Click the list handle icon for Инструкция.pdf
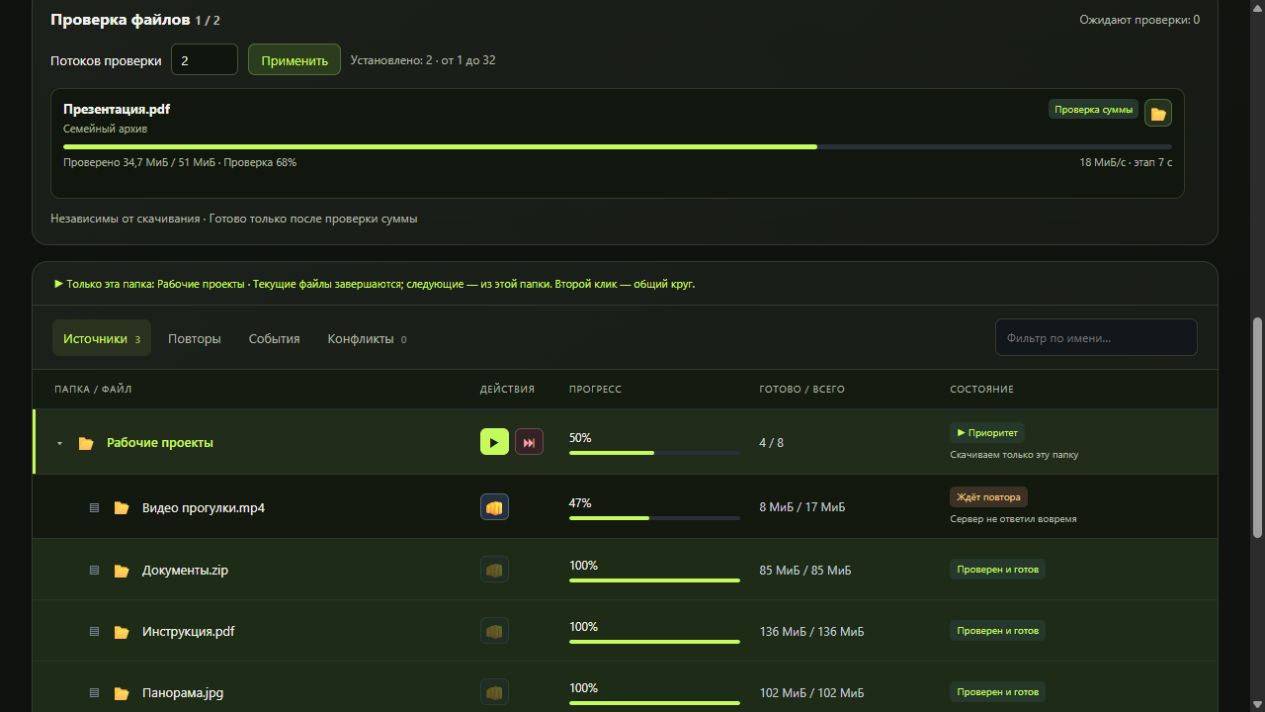This screenshot has height=712, width=1265. 95,632
